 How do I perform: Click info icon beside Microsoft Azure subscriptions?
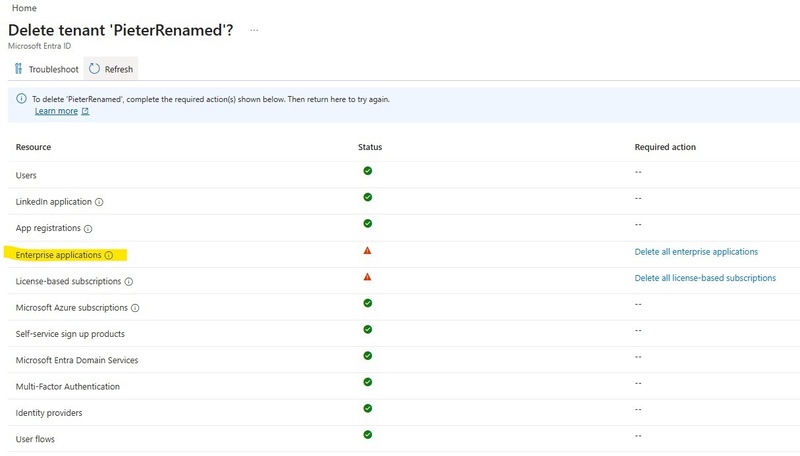(x=135, y=308)
